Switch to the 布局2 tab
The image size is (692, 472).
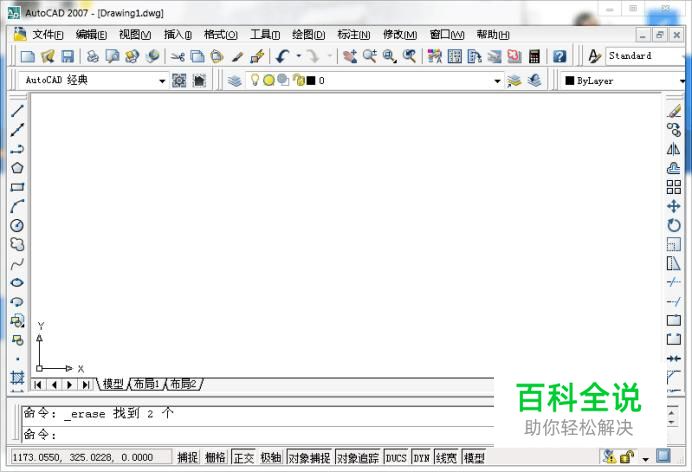[x=184, y=384]
